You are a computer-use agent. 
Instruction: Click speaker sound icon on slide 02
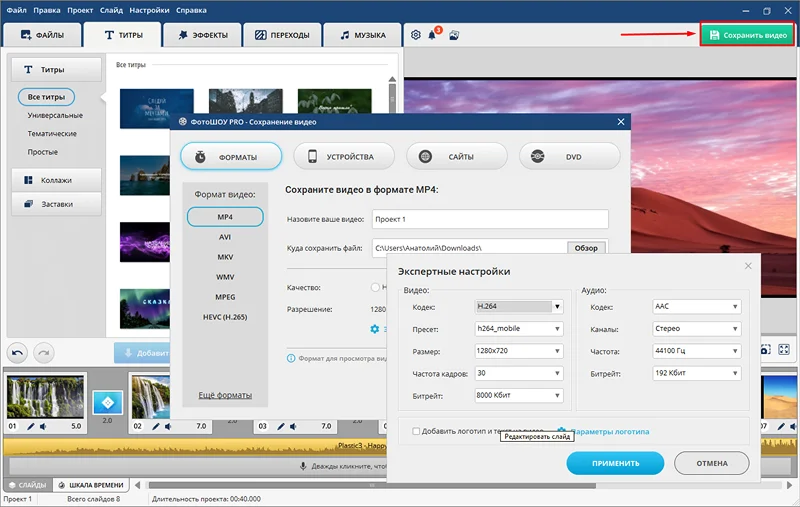click(170, 426)
